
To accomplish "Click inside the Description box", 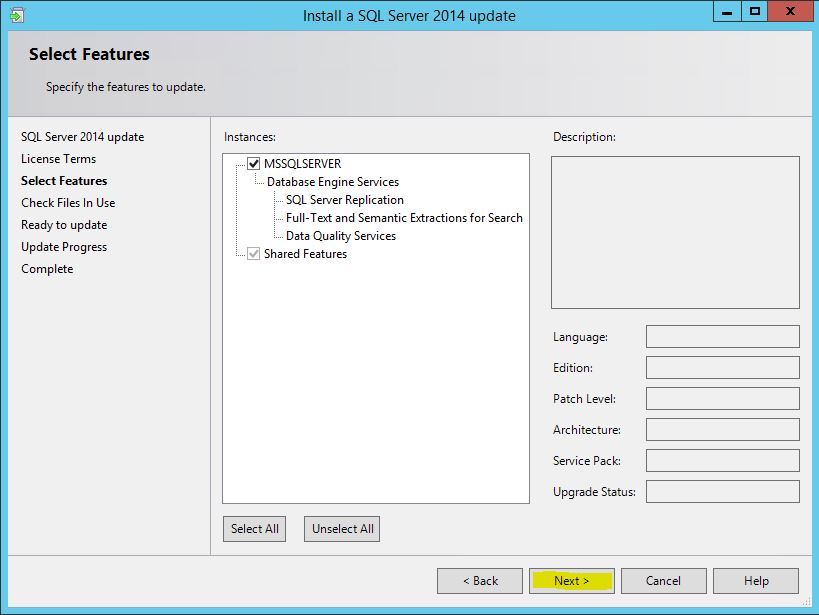I will tap(675, 233).
